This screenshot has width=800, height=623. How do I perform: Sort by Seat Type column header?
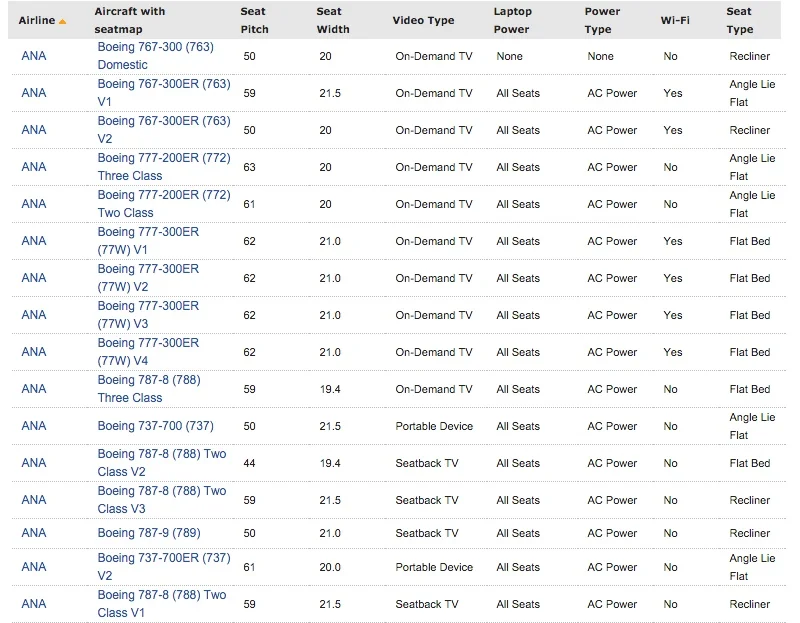point(739,20)
